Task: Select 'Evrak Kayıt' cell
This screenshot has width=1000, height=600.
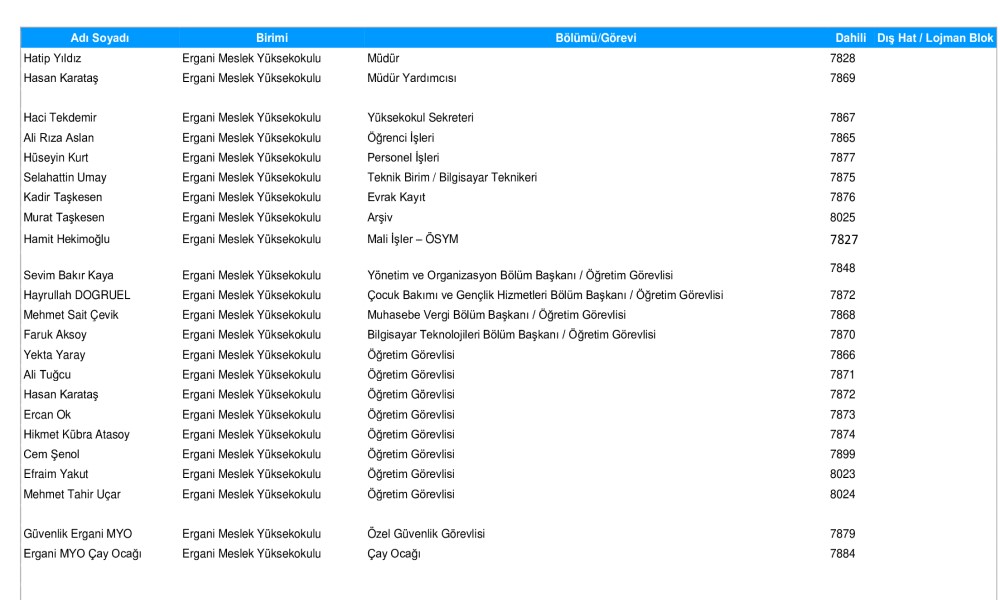Action: tap(396, 197)
